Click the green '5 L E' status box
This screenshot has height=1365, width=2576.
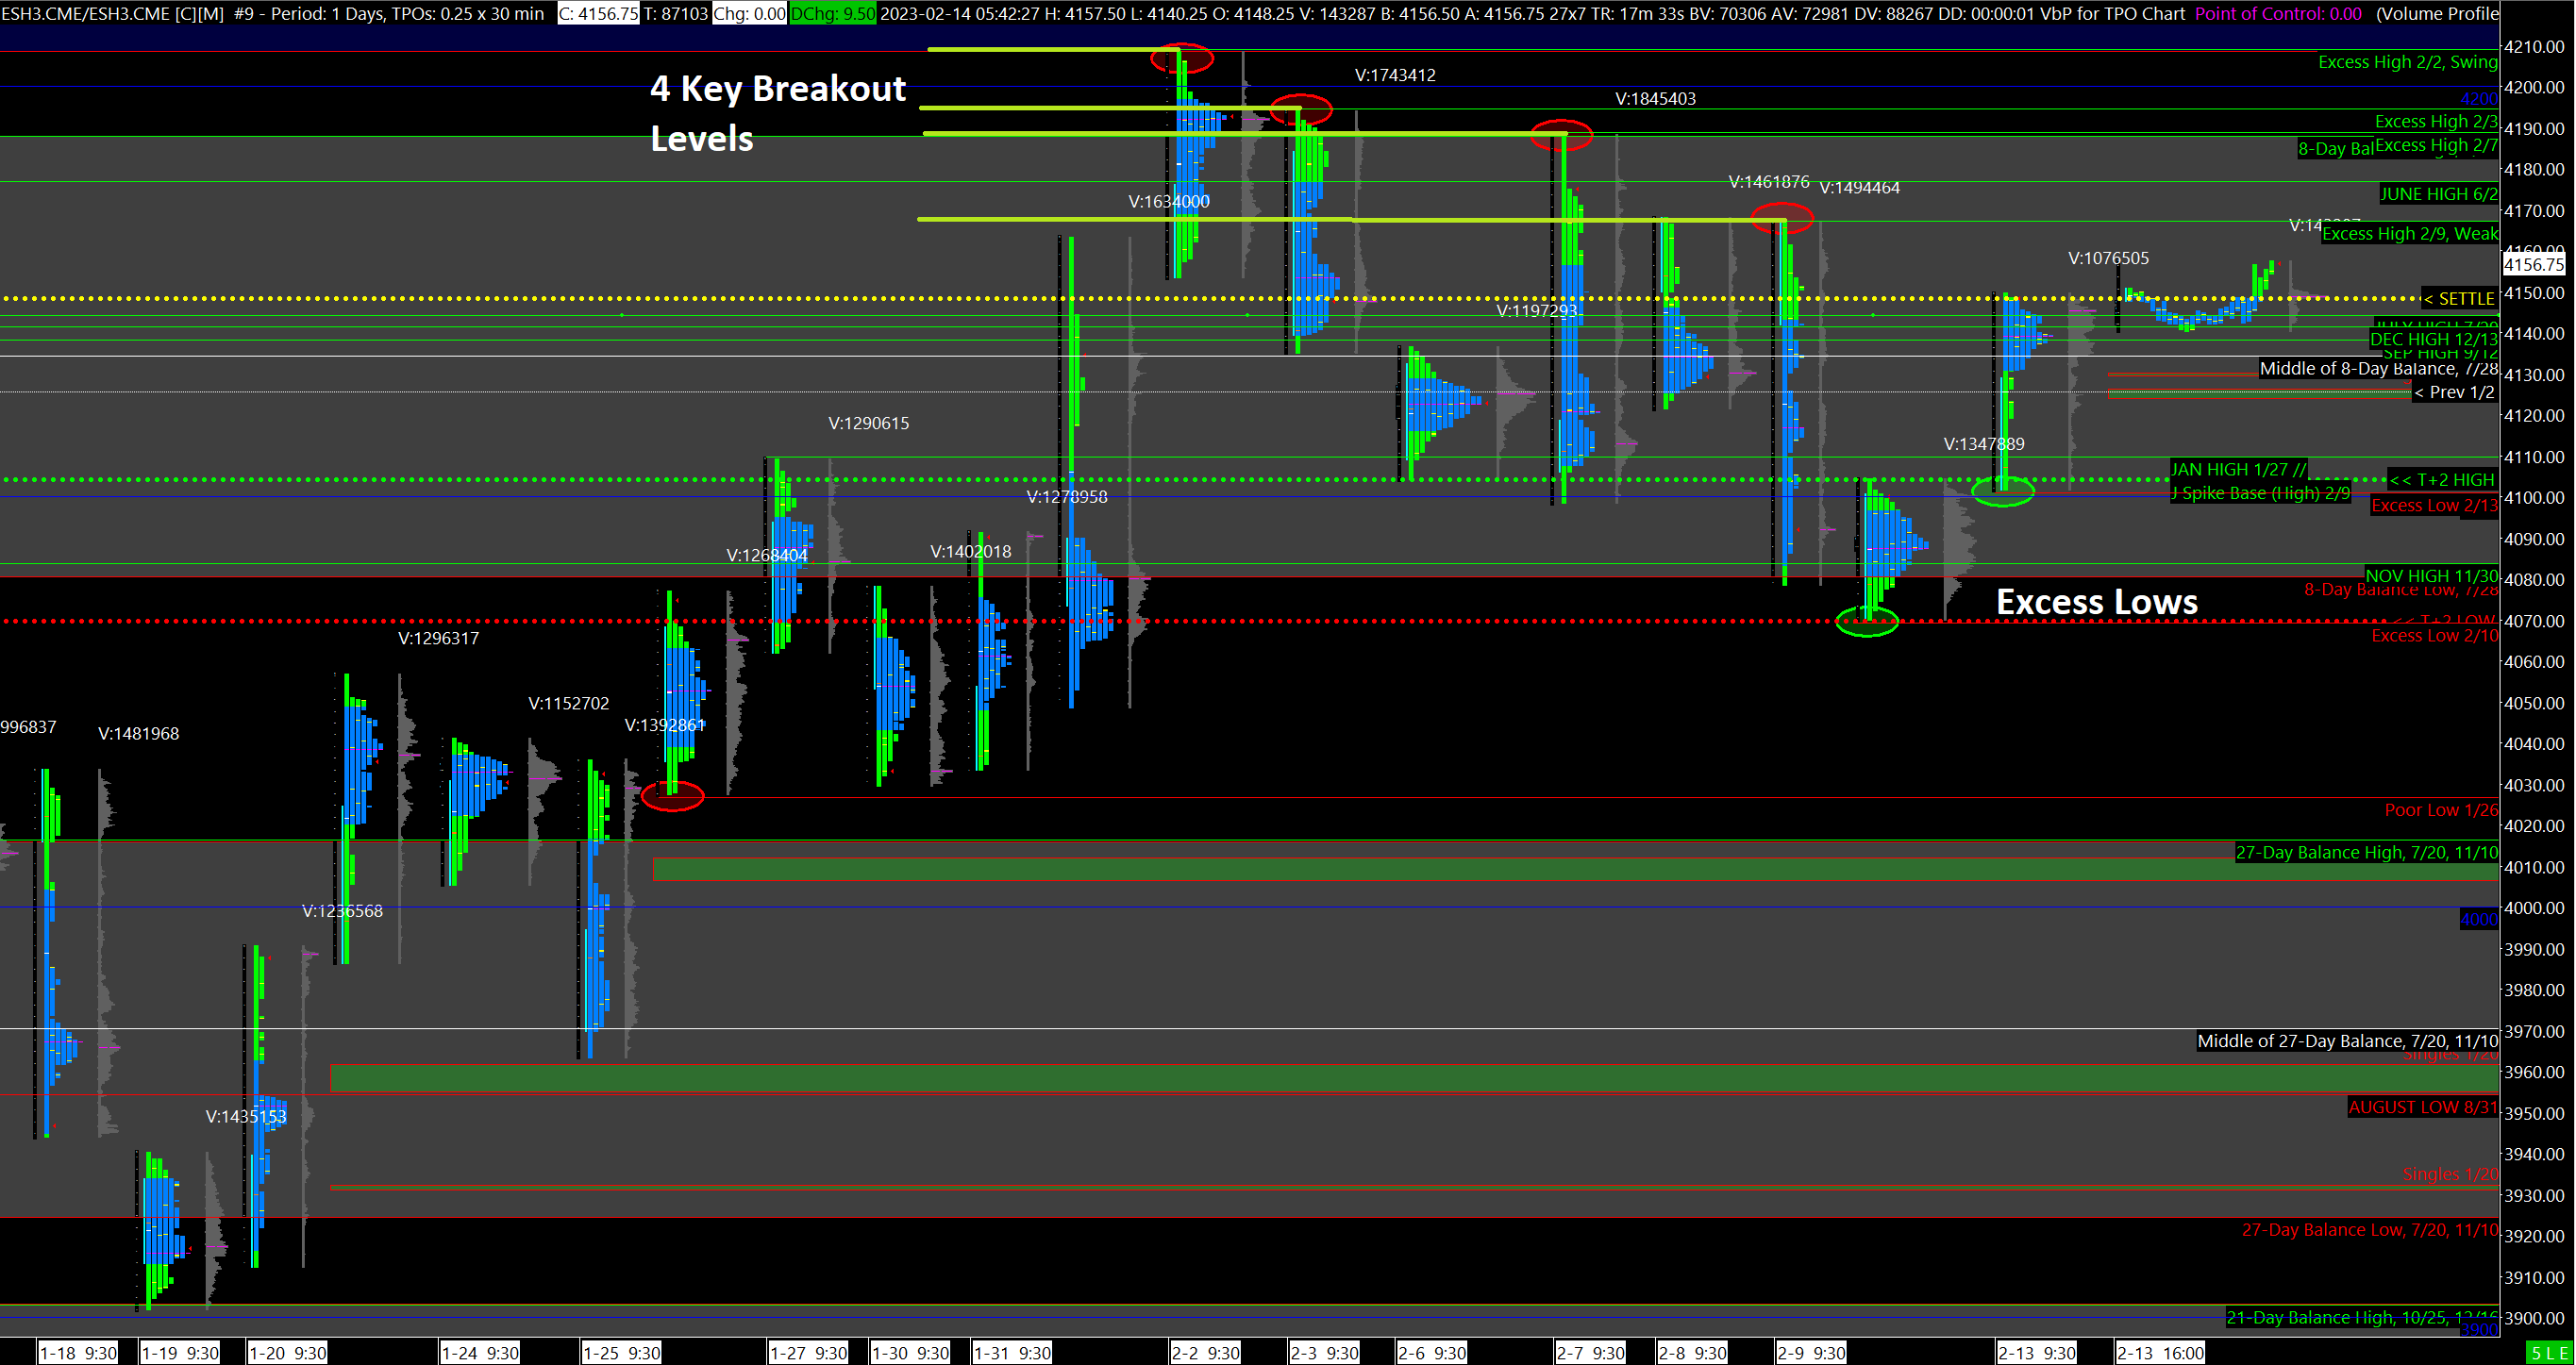coord(2548,1353)
